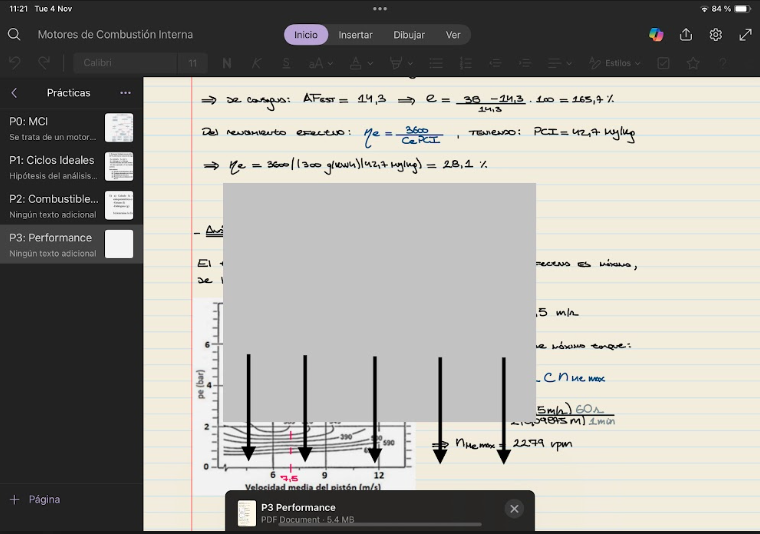Apply italic formatting (K)
760x534 pixels.
click(x=256, y=63)
